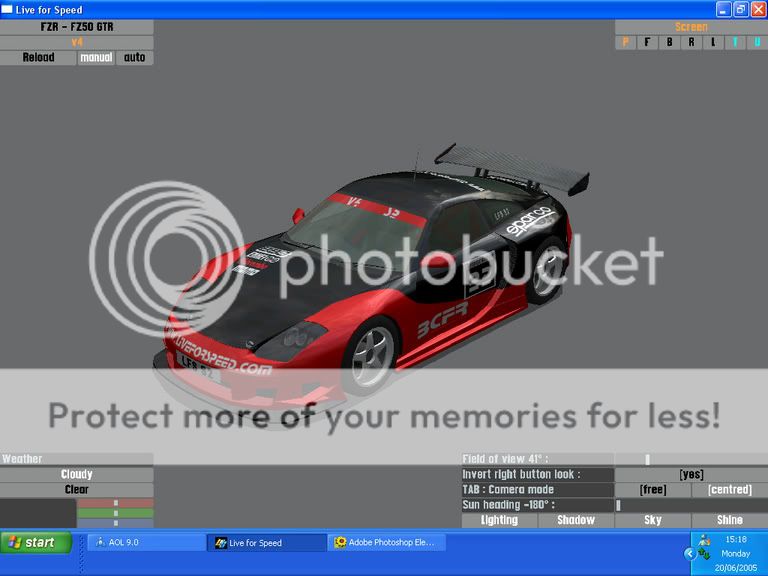This screenshot has height=576, width=768.
Task: Switch to the Shadow tab
Action: (x=576, y=520)
